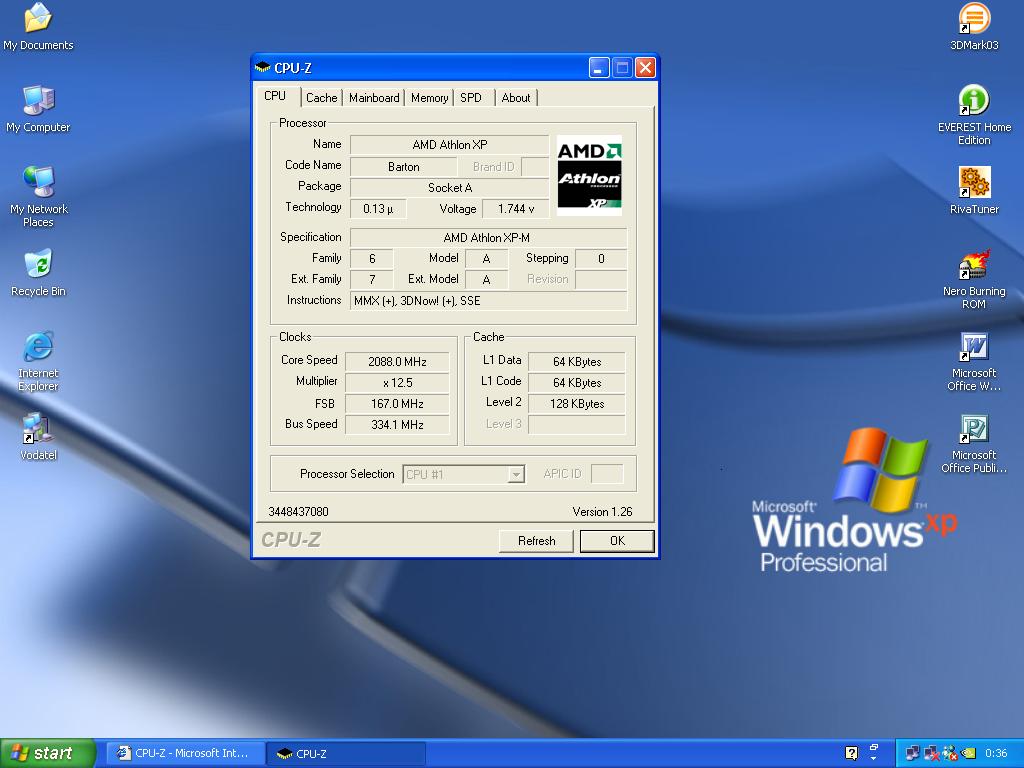The height and width of the screenshot is (768, 1024).
Task: Click the AMD Athlon XP logo image
Action: click(x=589, y=176)
